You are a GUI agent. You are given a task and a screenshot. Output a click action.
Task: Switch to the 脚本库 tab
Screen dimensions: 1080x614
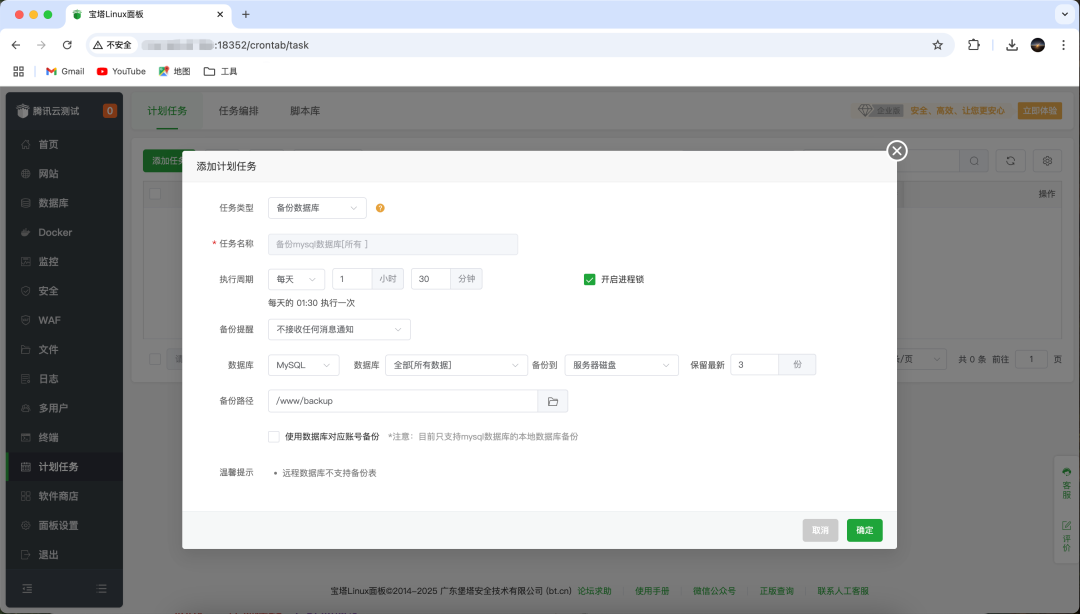click(305, 111)
